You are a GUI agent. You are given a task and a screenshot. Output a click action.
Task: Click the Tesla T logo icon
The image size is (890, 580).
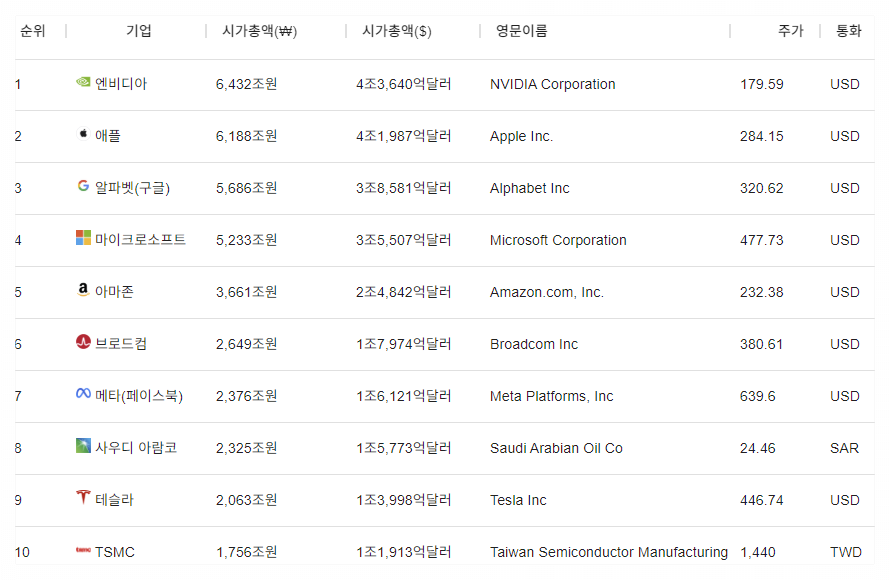click(x=83, y=497)
